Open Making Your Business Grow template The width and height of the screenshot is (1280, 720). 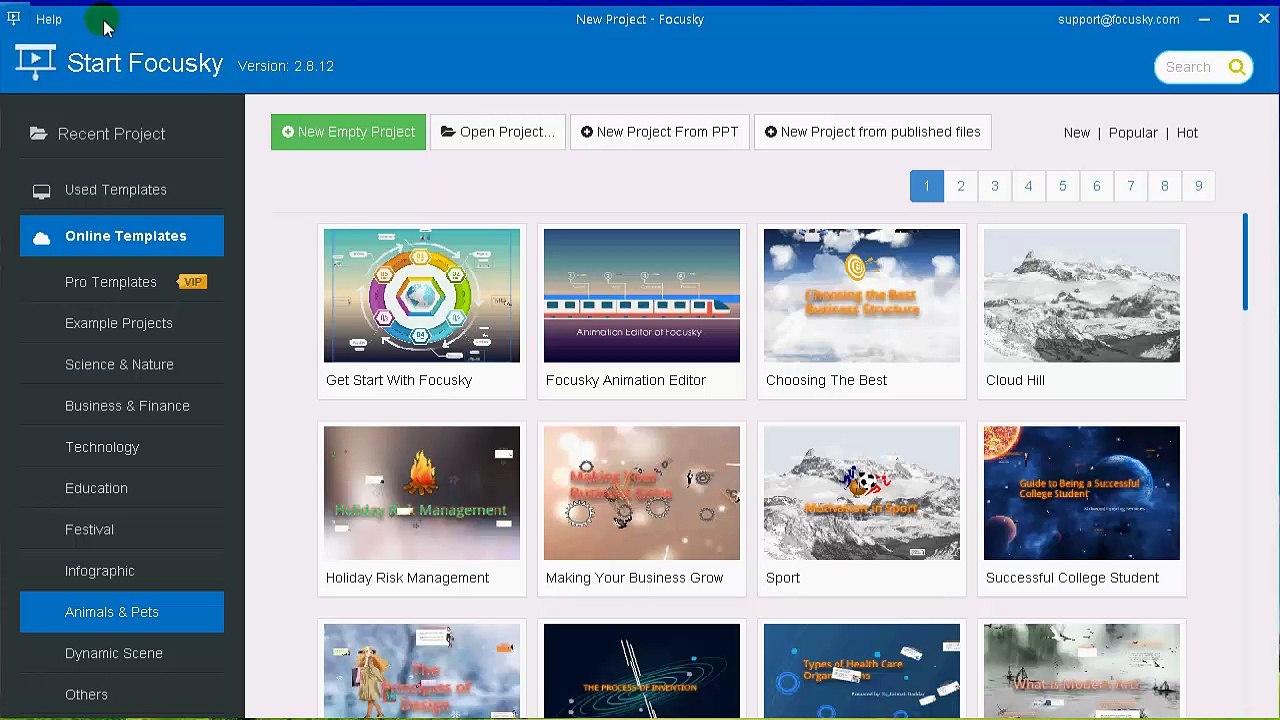[x=642, y=509]
